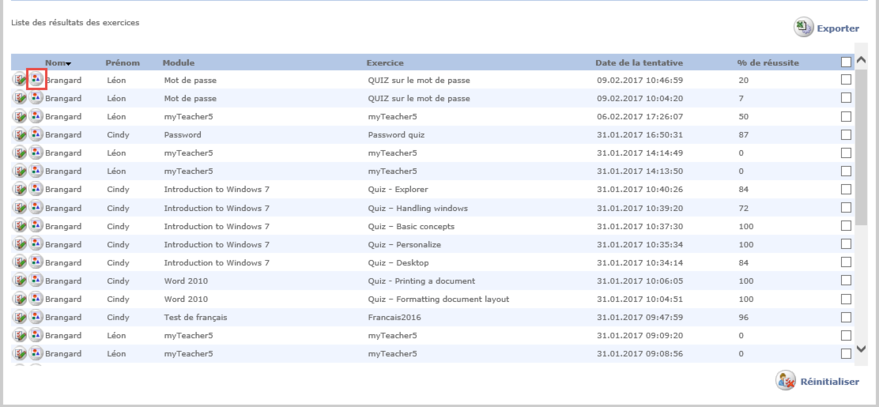Tick the select-all checkbox in the table header

tap(847, 62)
